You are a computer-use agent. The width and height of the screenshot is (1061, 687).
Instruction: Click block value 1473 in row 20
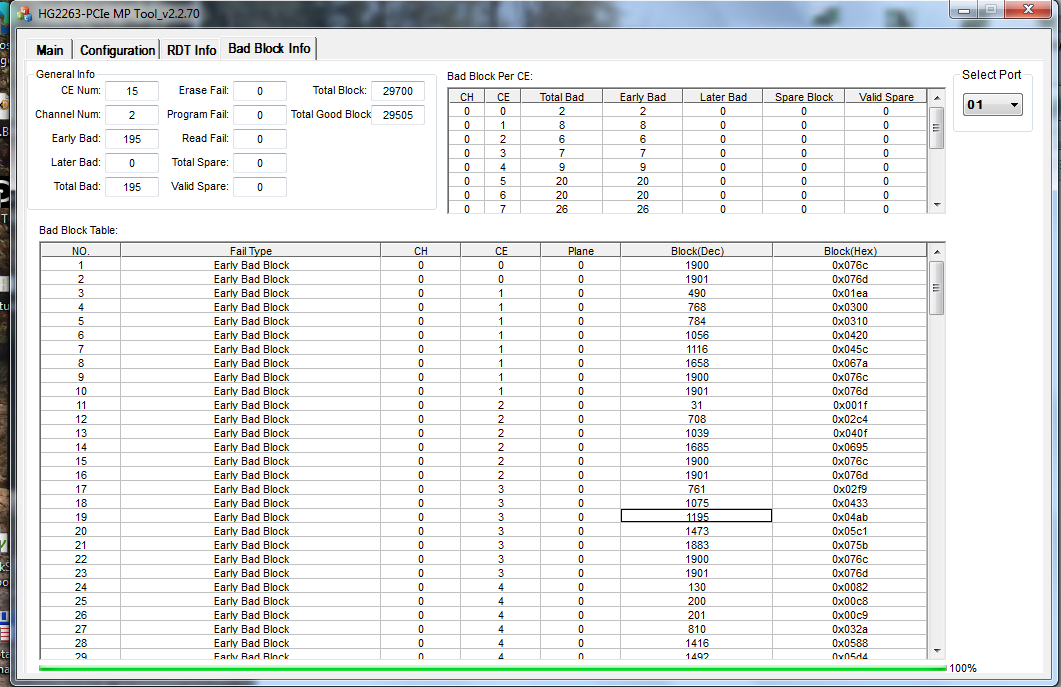click(x=696, y=531)
